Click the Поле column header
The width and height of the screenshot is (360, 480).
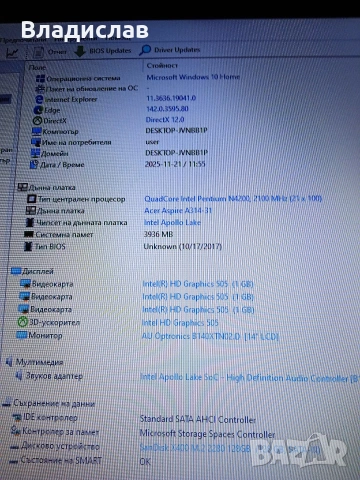(x=37, y=67)
